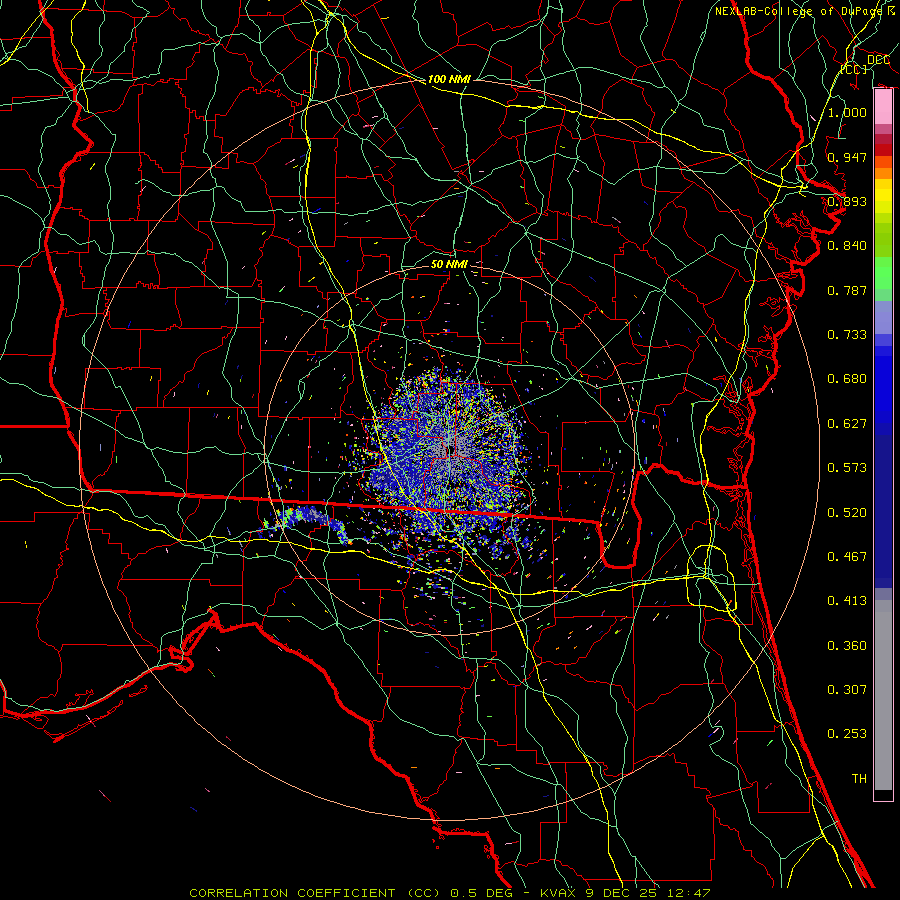The width and height of the screenshot is (900, 900).
Task: Click the 0.680 color scale label
Action: [847, 379]
